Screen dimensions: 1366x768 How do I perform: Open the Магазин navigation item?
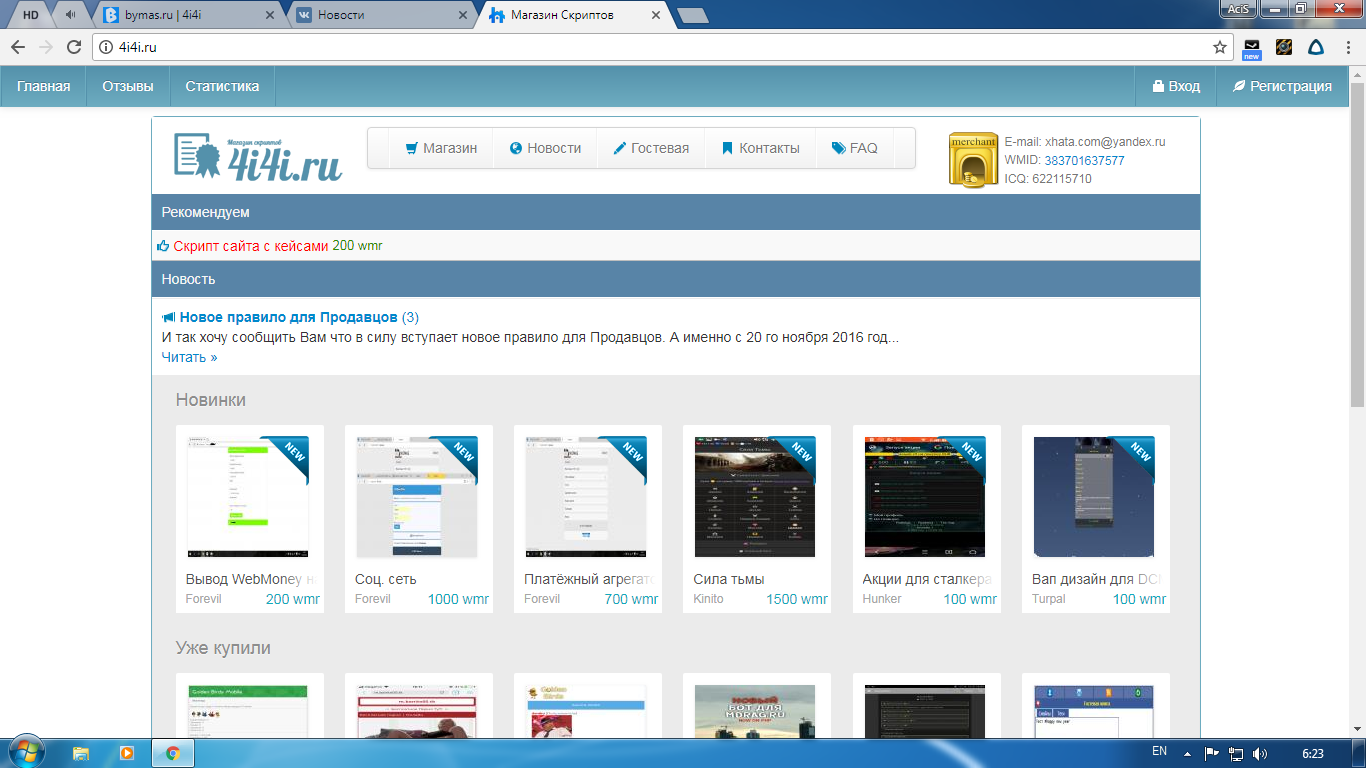click(x=440, y=148)
